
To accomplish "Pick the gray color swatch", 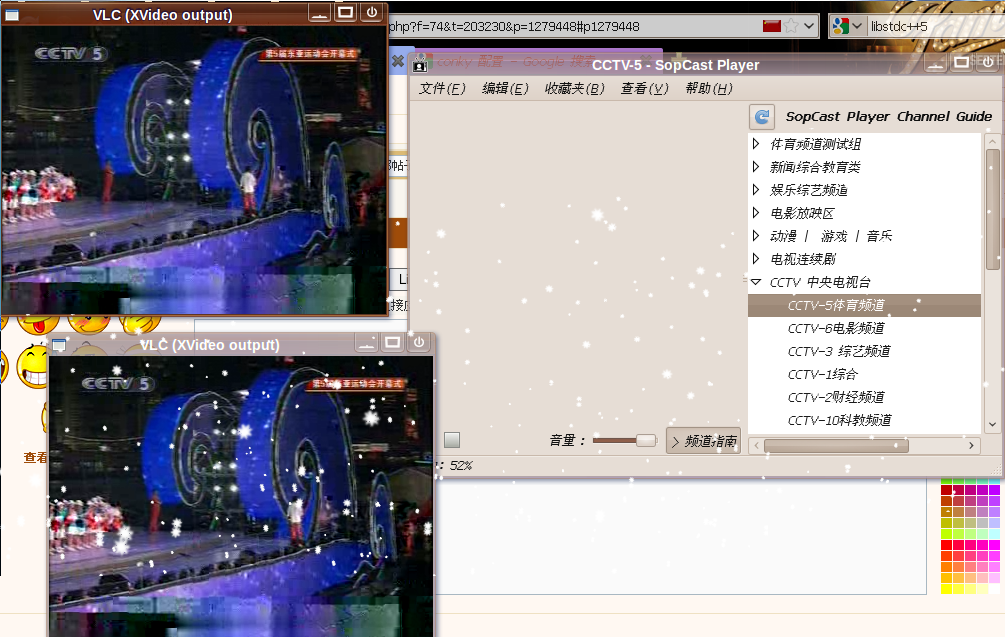I will coord(982,523).
